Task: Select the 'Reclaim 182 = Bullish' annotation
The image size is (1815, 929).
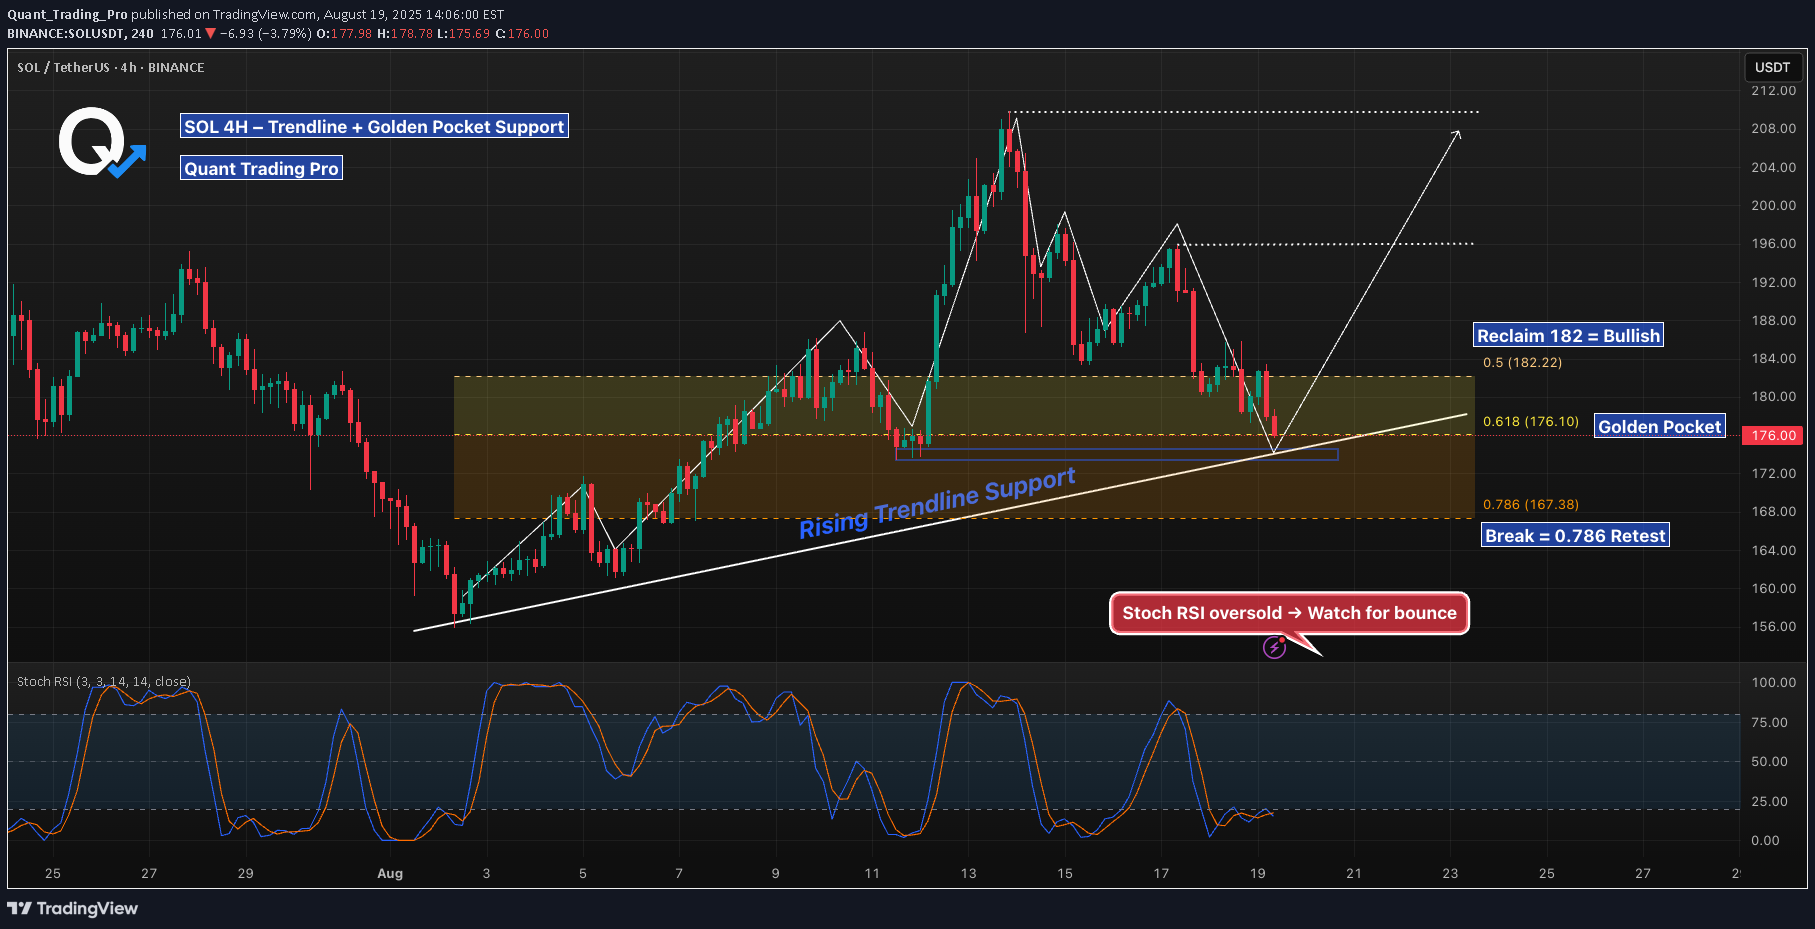Action: point(1568,335)
